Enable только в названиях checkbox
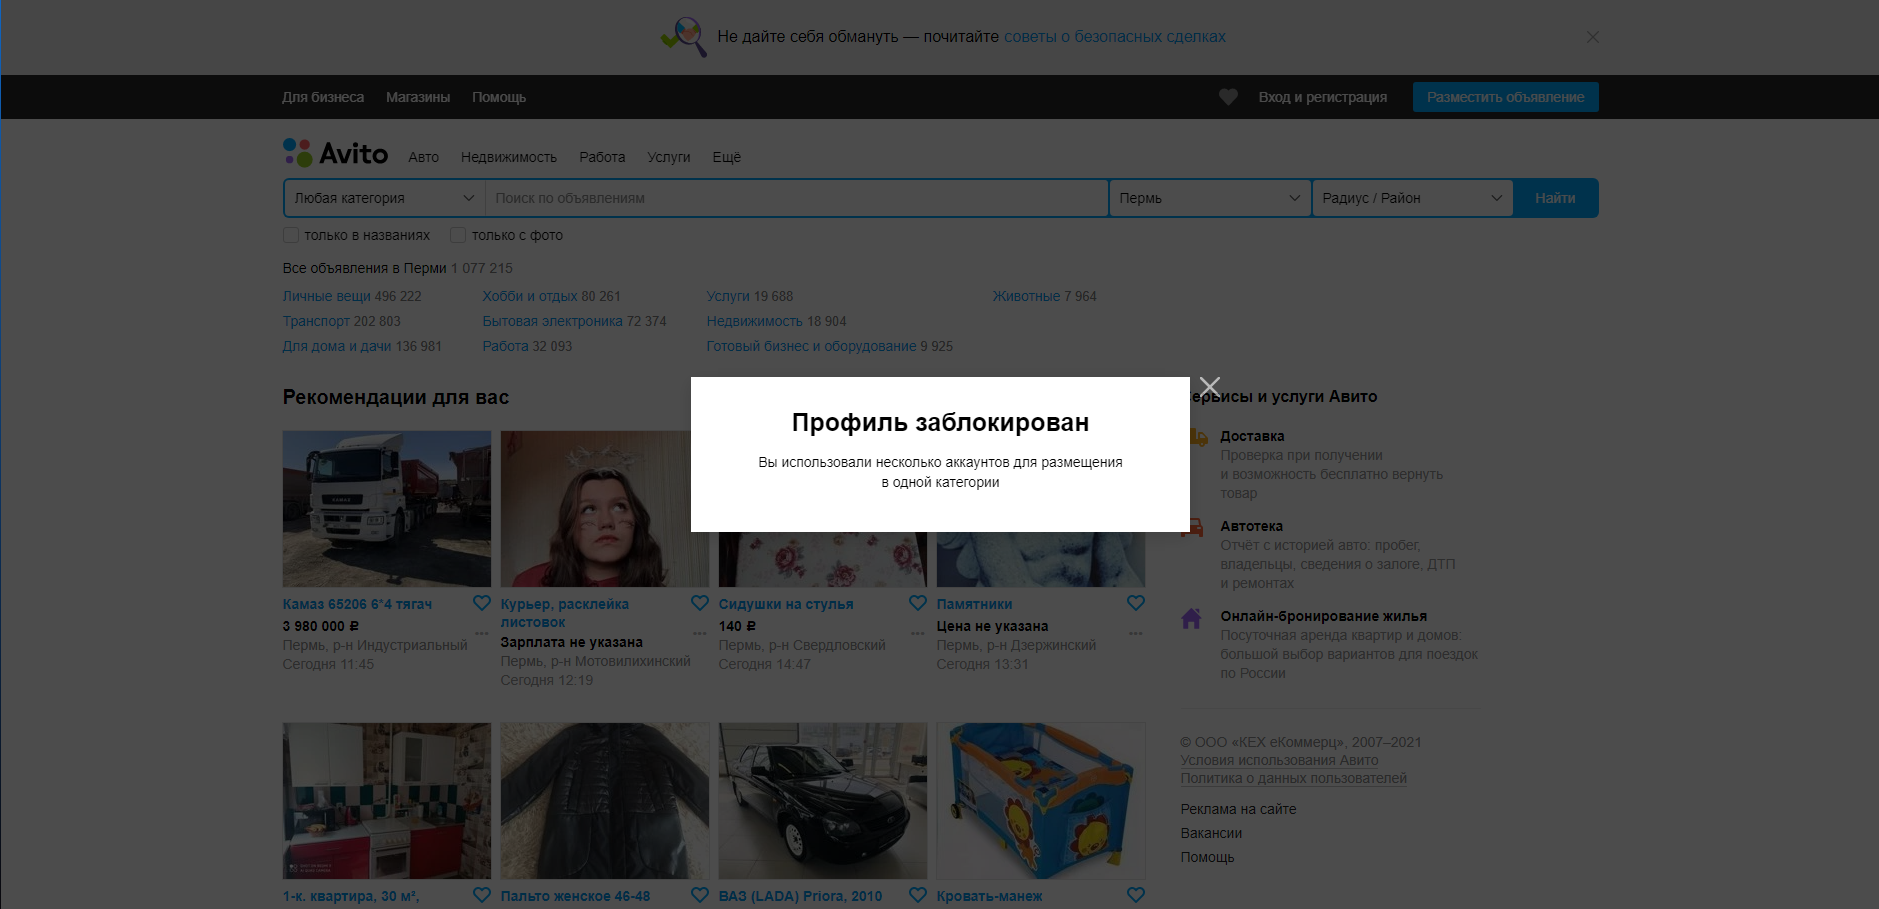This screenshot has width=1879, height=909. click(x=291, y=235)
